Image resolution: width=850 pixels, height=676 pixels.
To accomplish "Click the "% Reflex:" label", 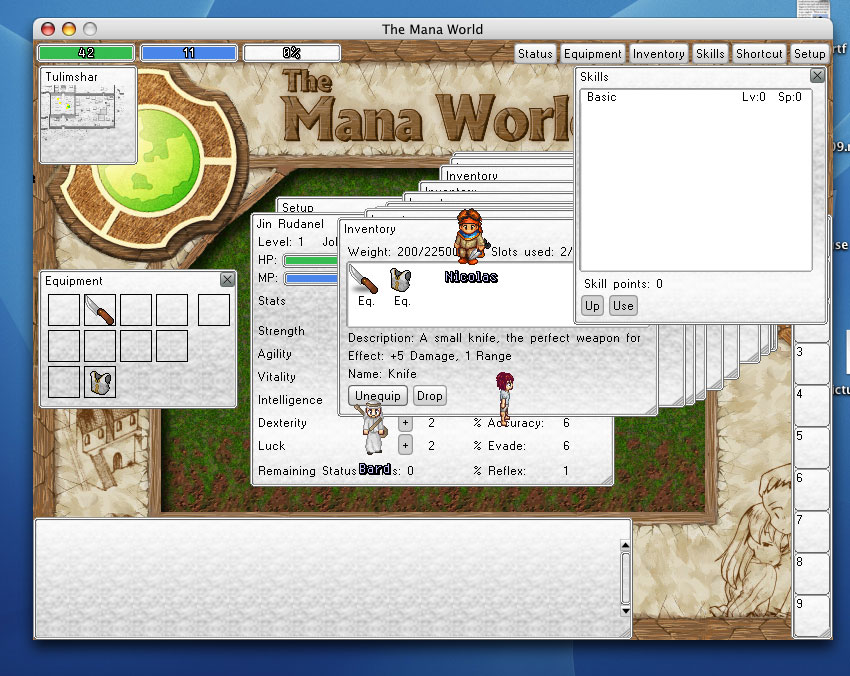I will tap(499, 471).
